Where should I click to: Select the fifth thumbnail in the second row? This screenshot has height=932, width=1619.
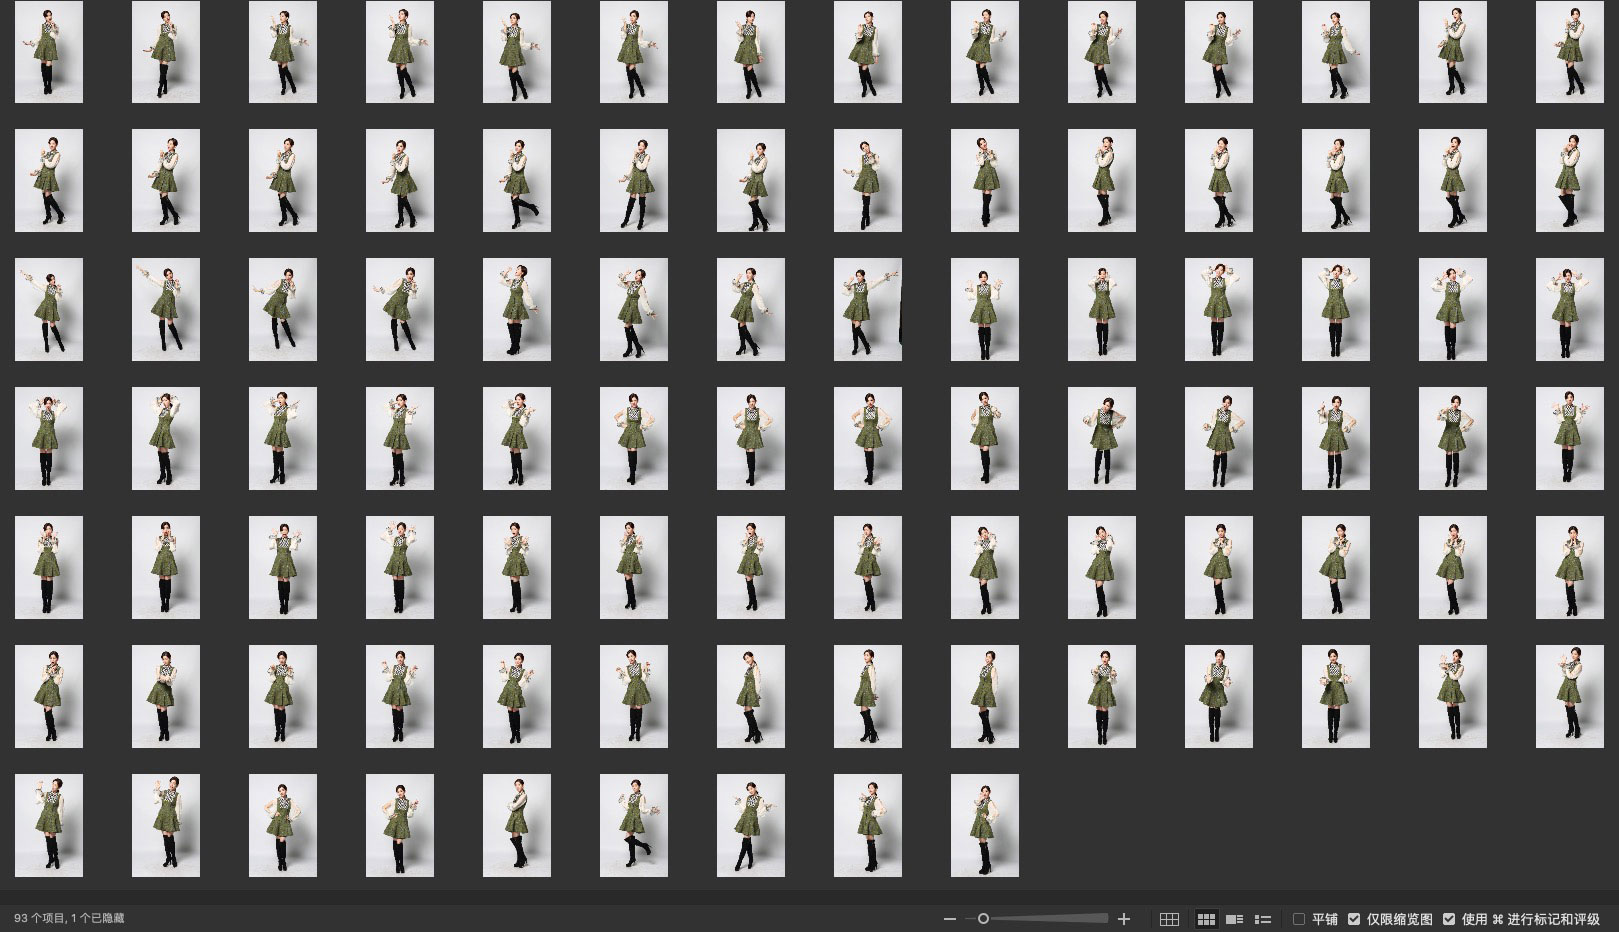coord(517,181)
